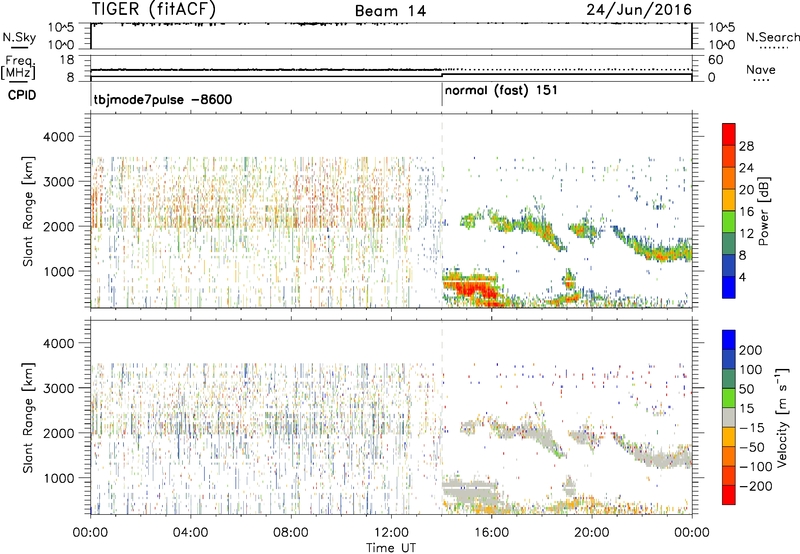Image resolution: width=800 pixels, height=554 pixels.
Task: Click the 12:00 time axis label
Action: tap(391, 533)
